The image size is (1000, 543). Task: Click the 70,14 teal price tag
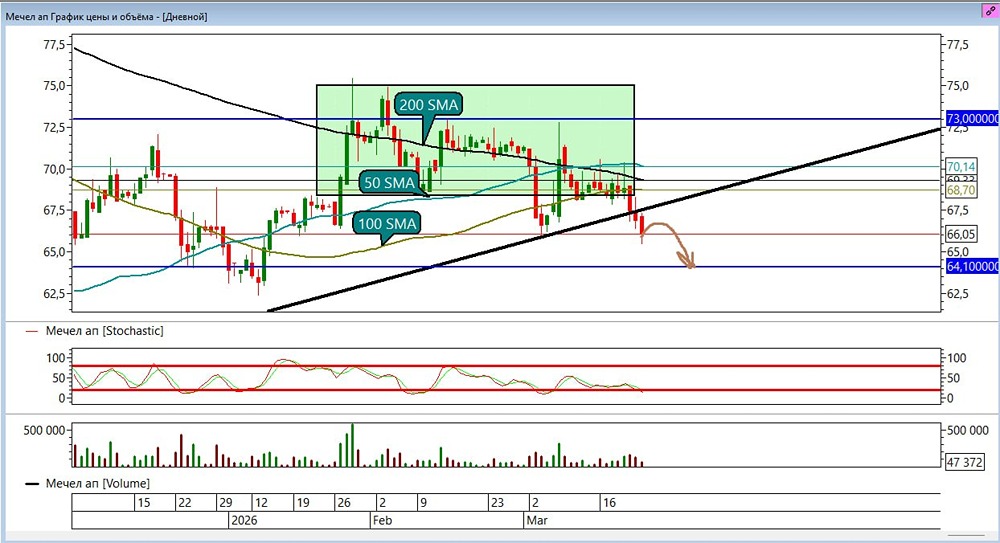tap(961, 167)
